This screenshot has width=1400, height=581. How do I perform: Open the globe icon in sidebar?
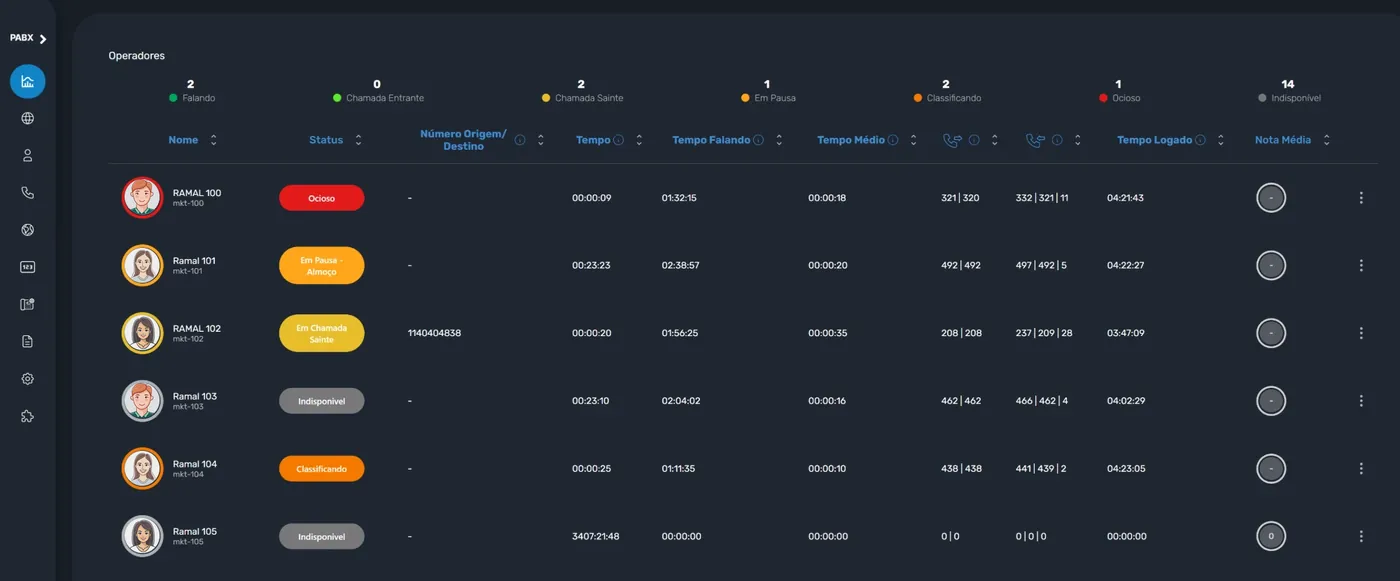(x=28, y=119)
